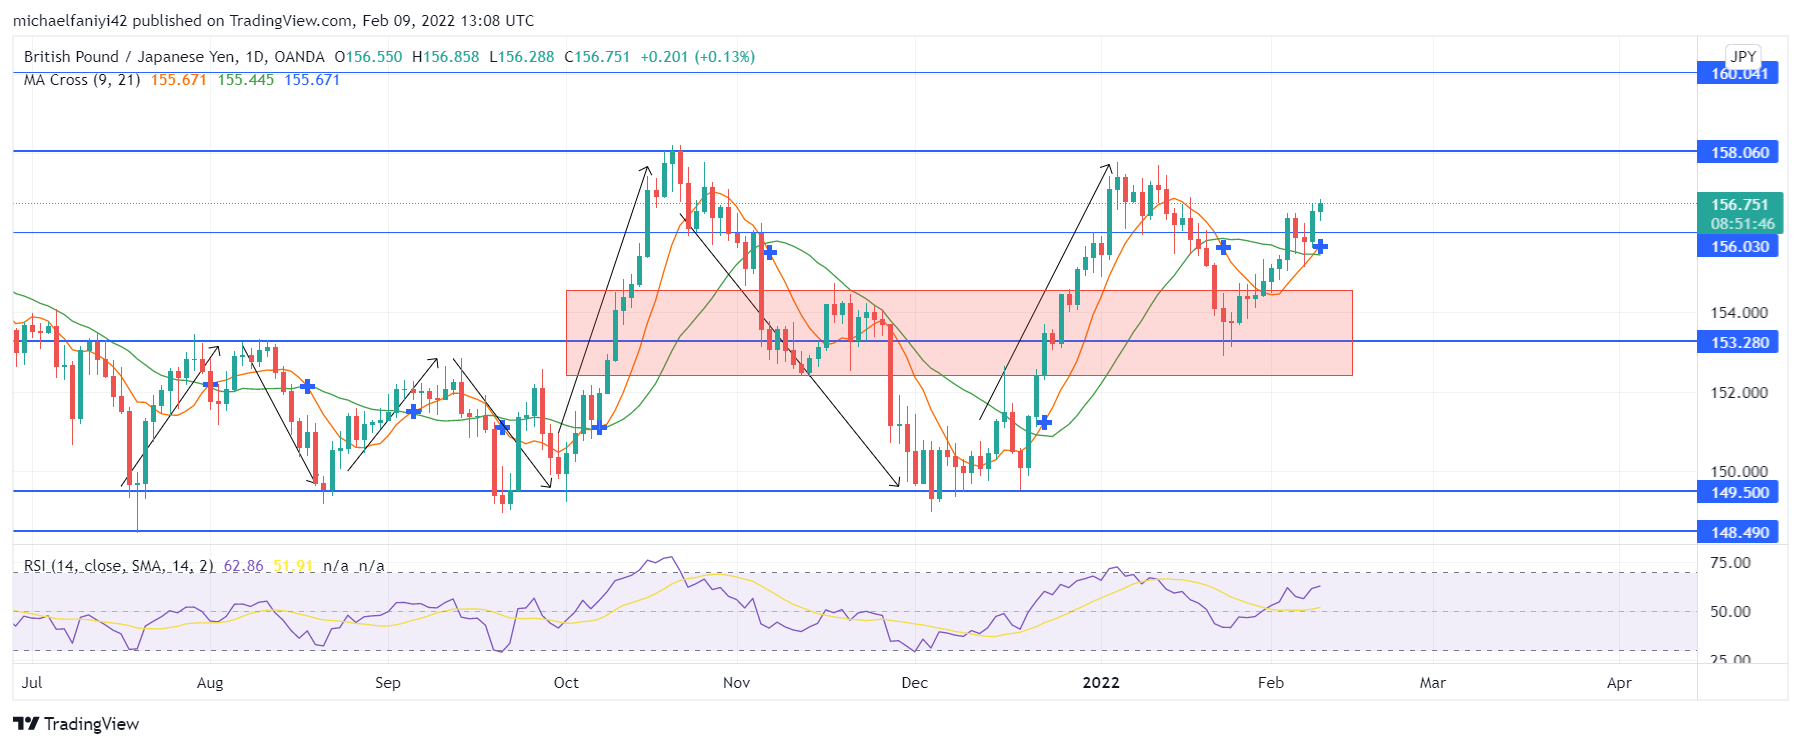Click the countdown timer 08:51:46
The width and height of the screenshot is (1801, 747).
[1742, 224]
